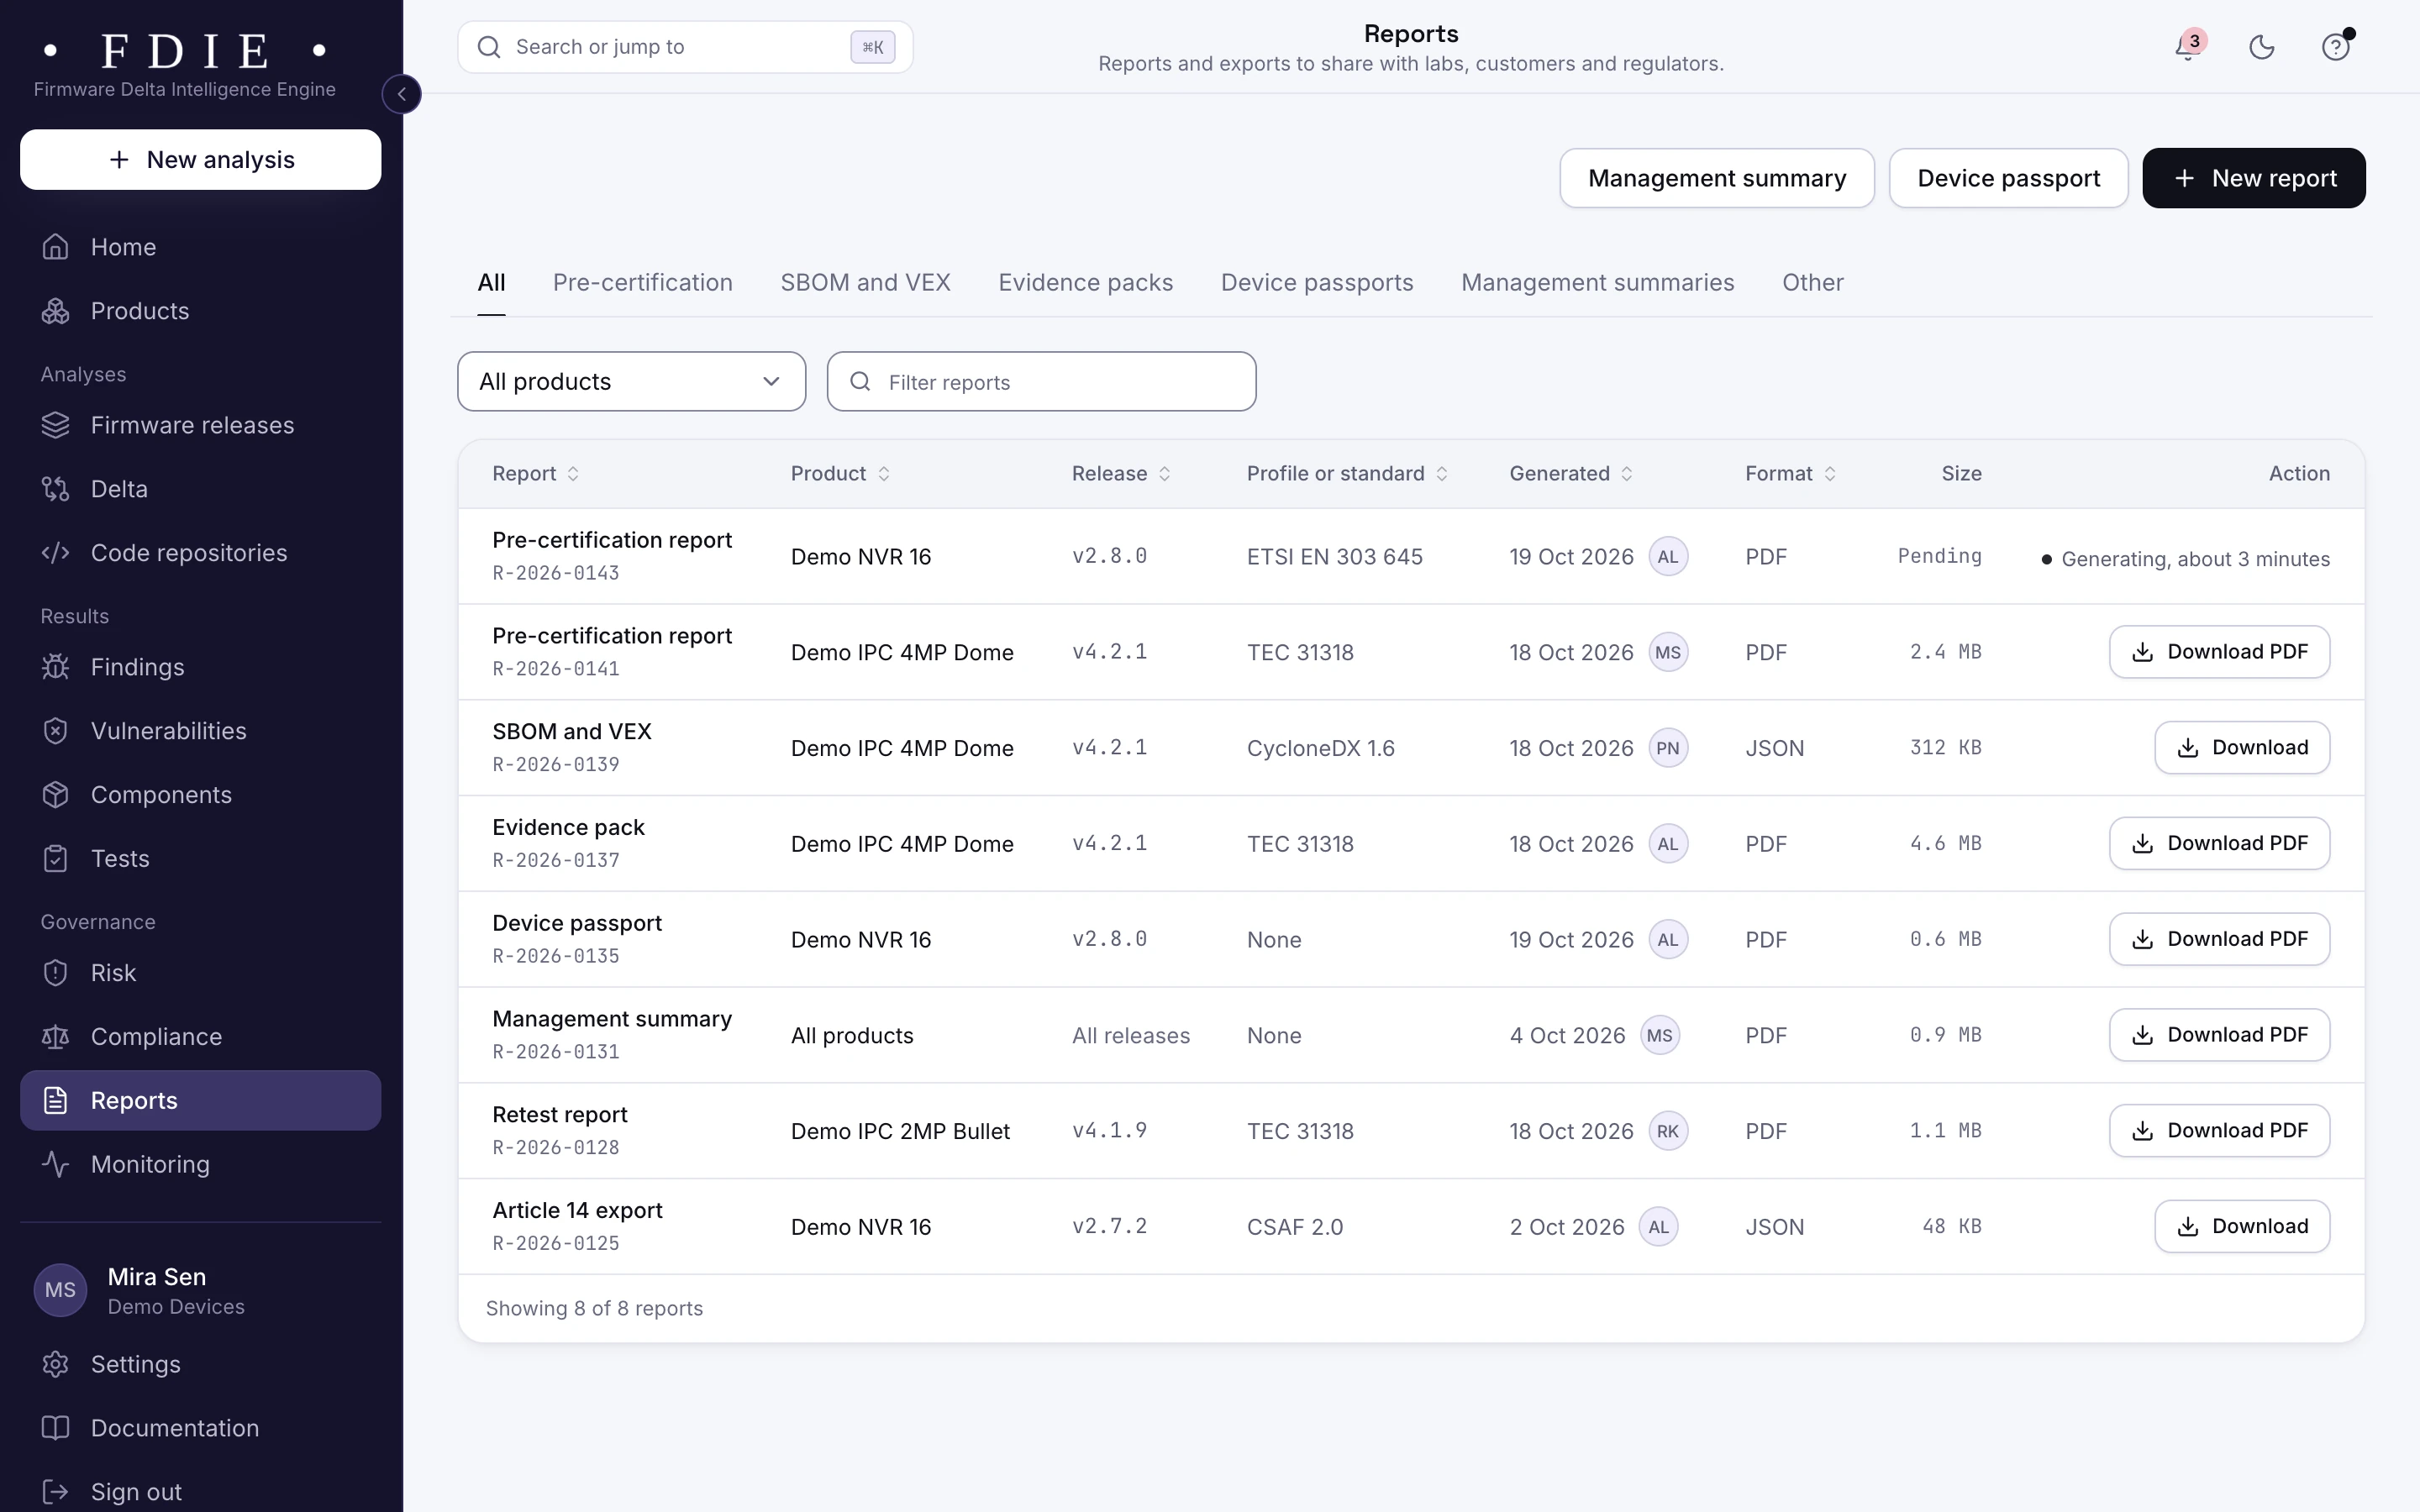Open Monitoring page
The image size is (2420, 1512).
pyautogui.click(x=200, y=1165)
